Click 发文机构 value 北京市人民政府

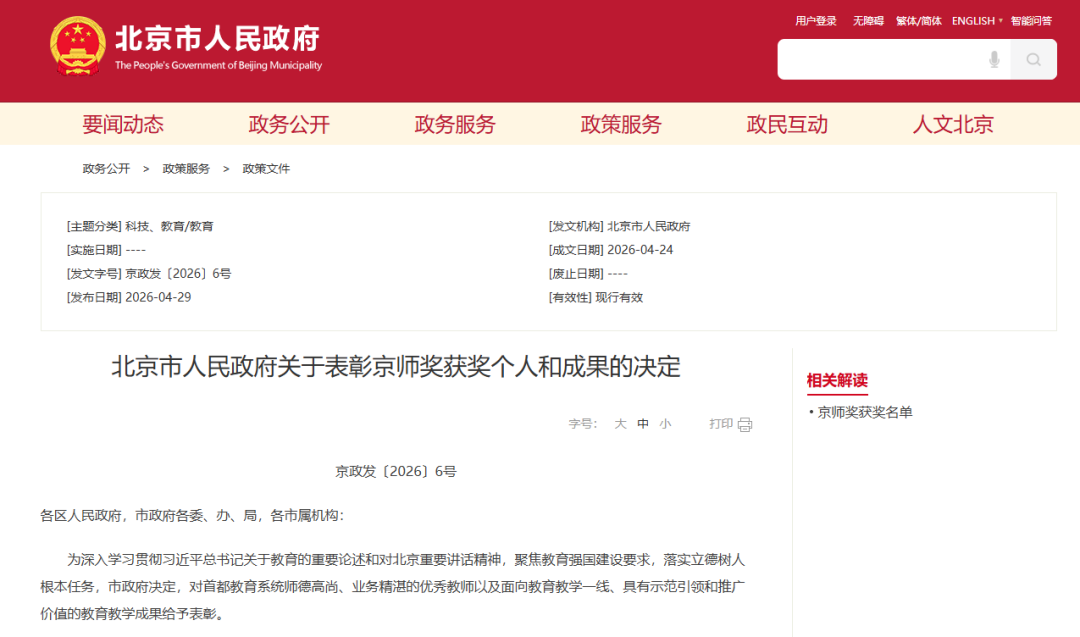pyautogui.click(x=648, y=227)
